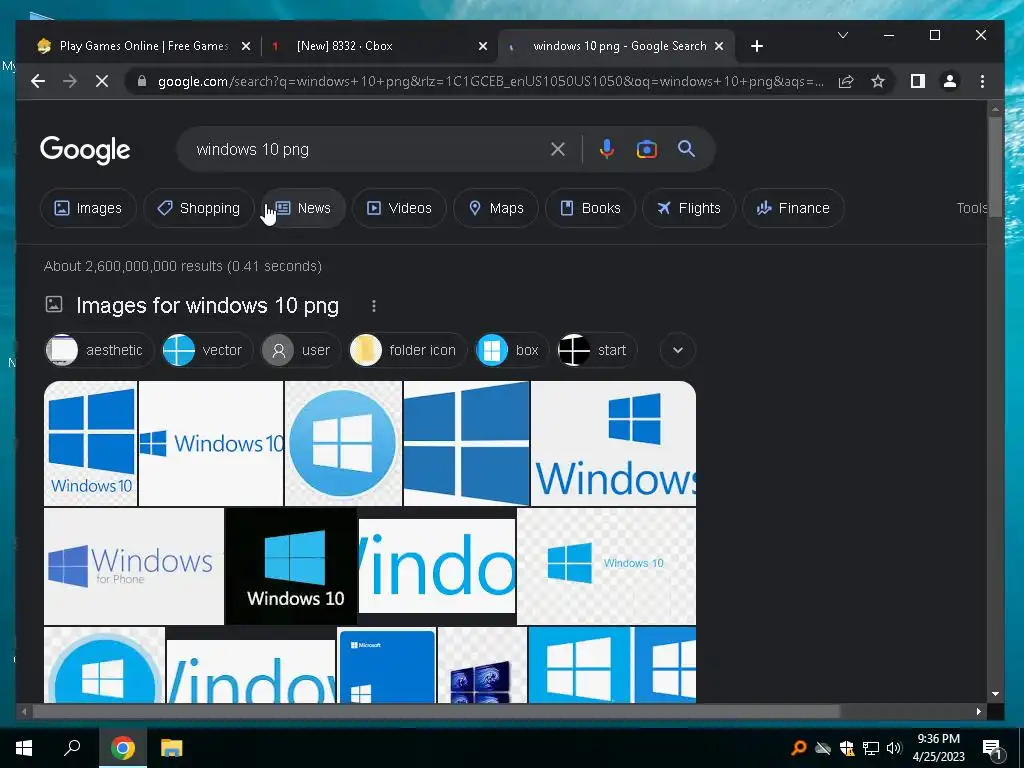Filter results by Books
Viewport: 1024px width, 768px height.
click(x=590, y=208)
